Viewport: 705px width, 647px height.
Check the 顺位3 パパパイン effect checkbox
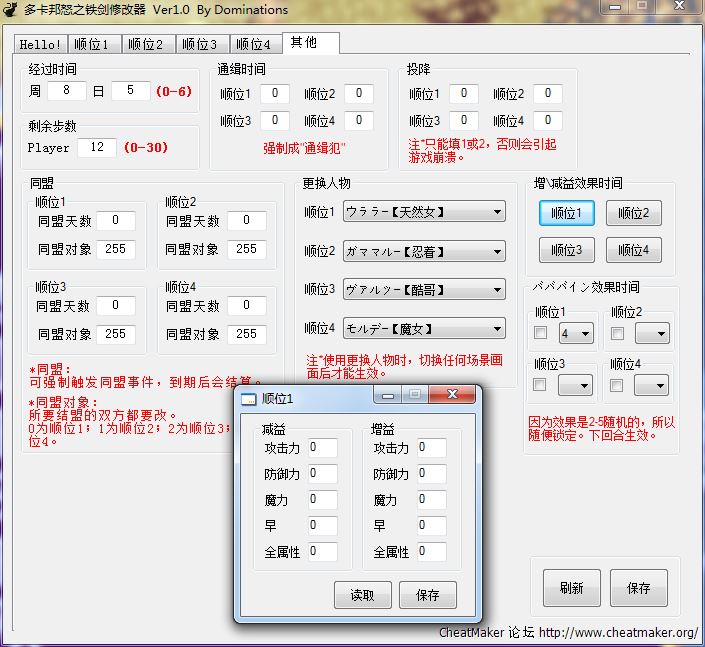pos(541,384)
